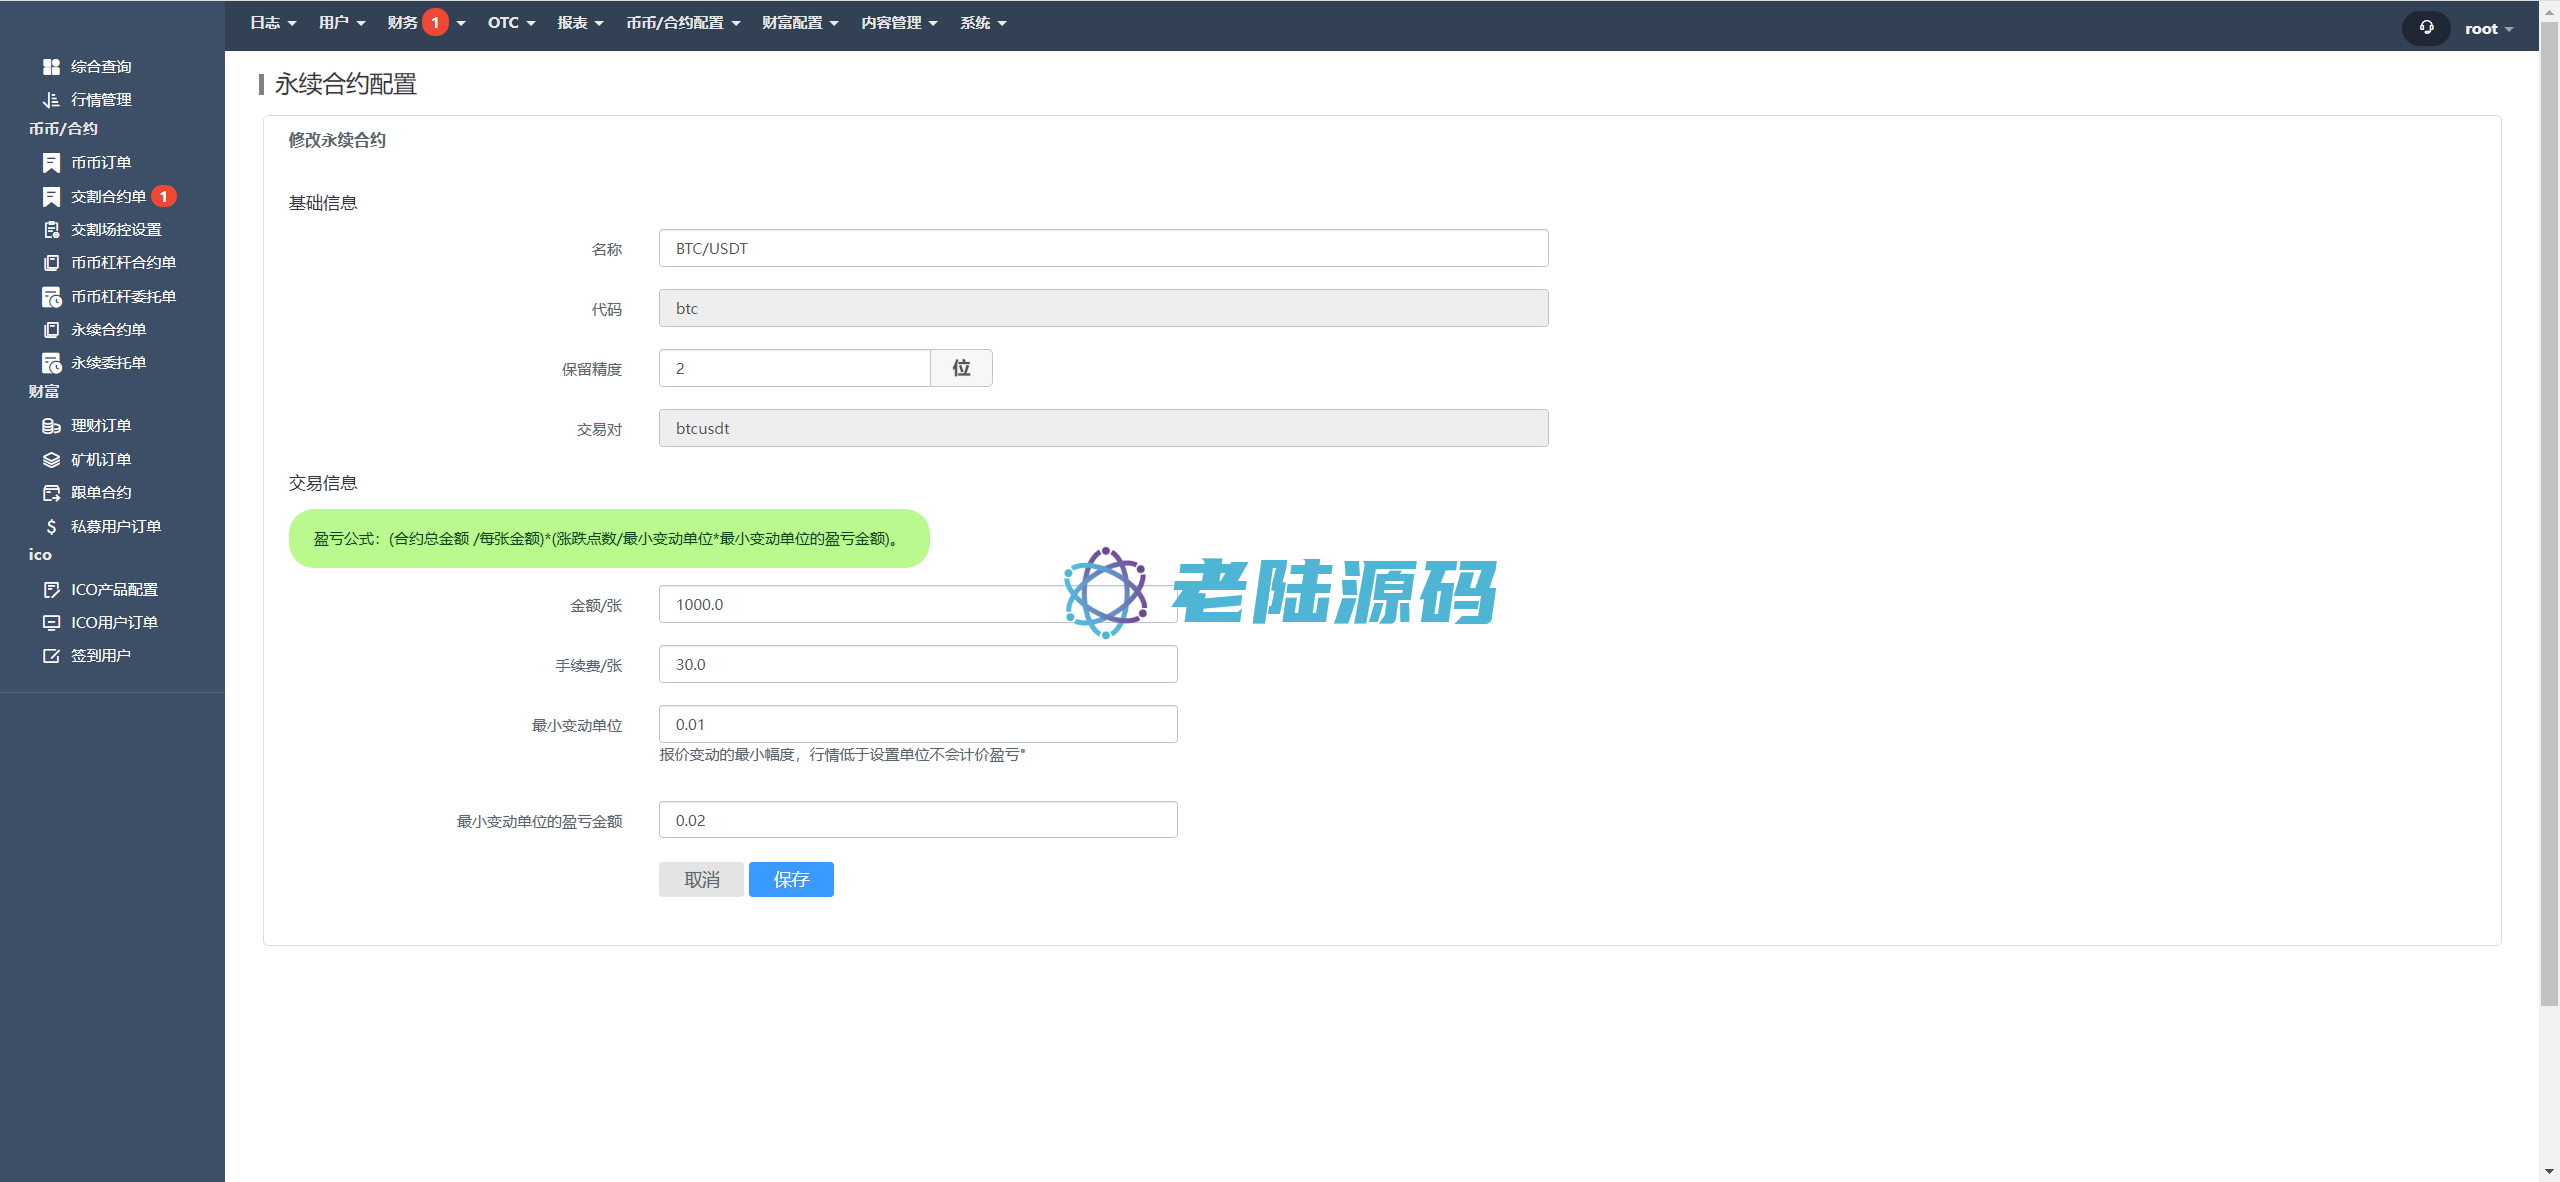This screenshot has height=1182, width=2560.
Task: Open ICO用户订单 sidebar item
Action: coord(114,623)
